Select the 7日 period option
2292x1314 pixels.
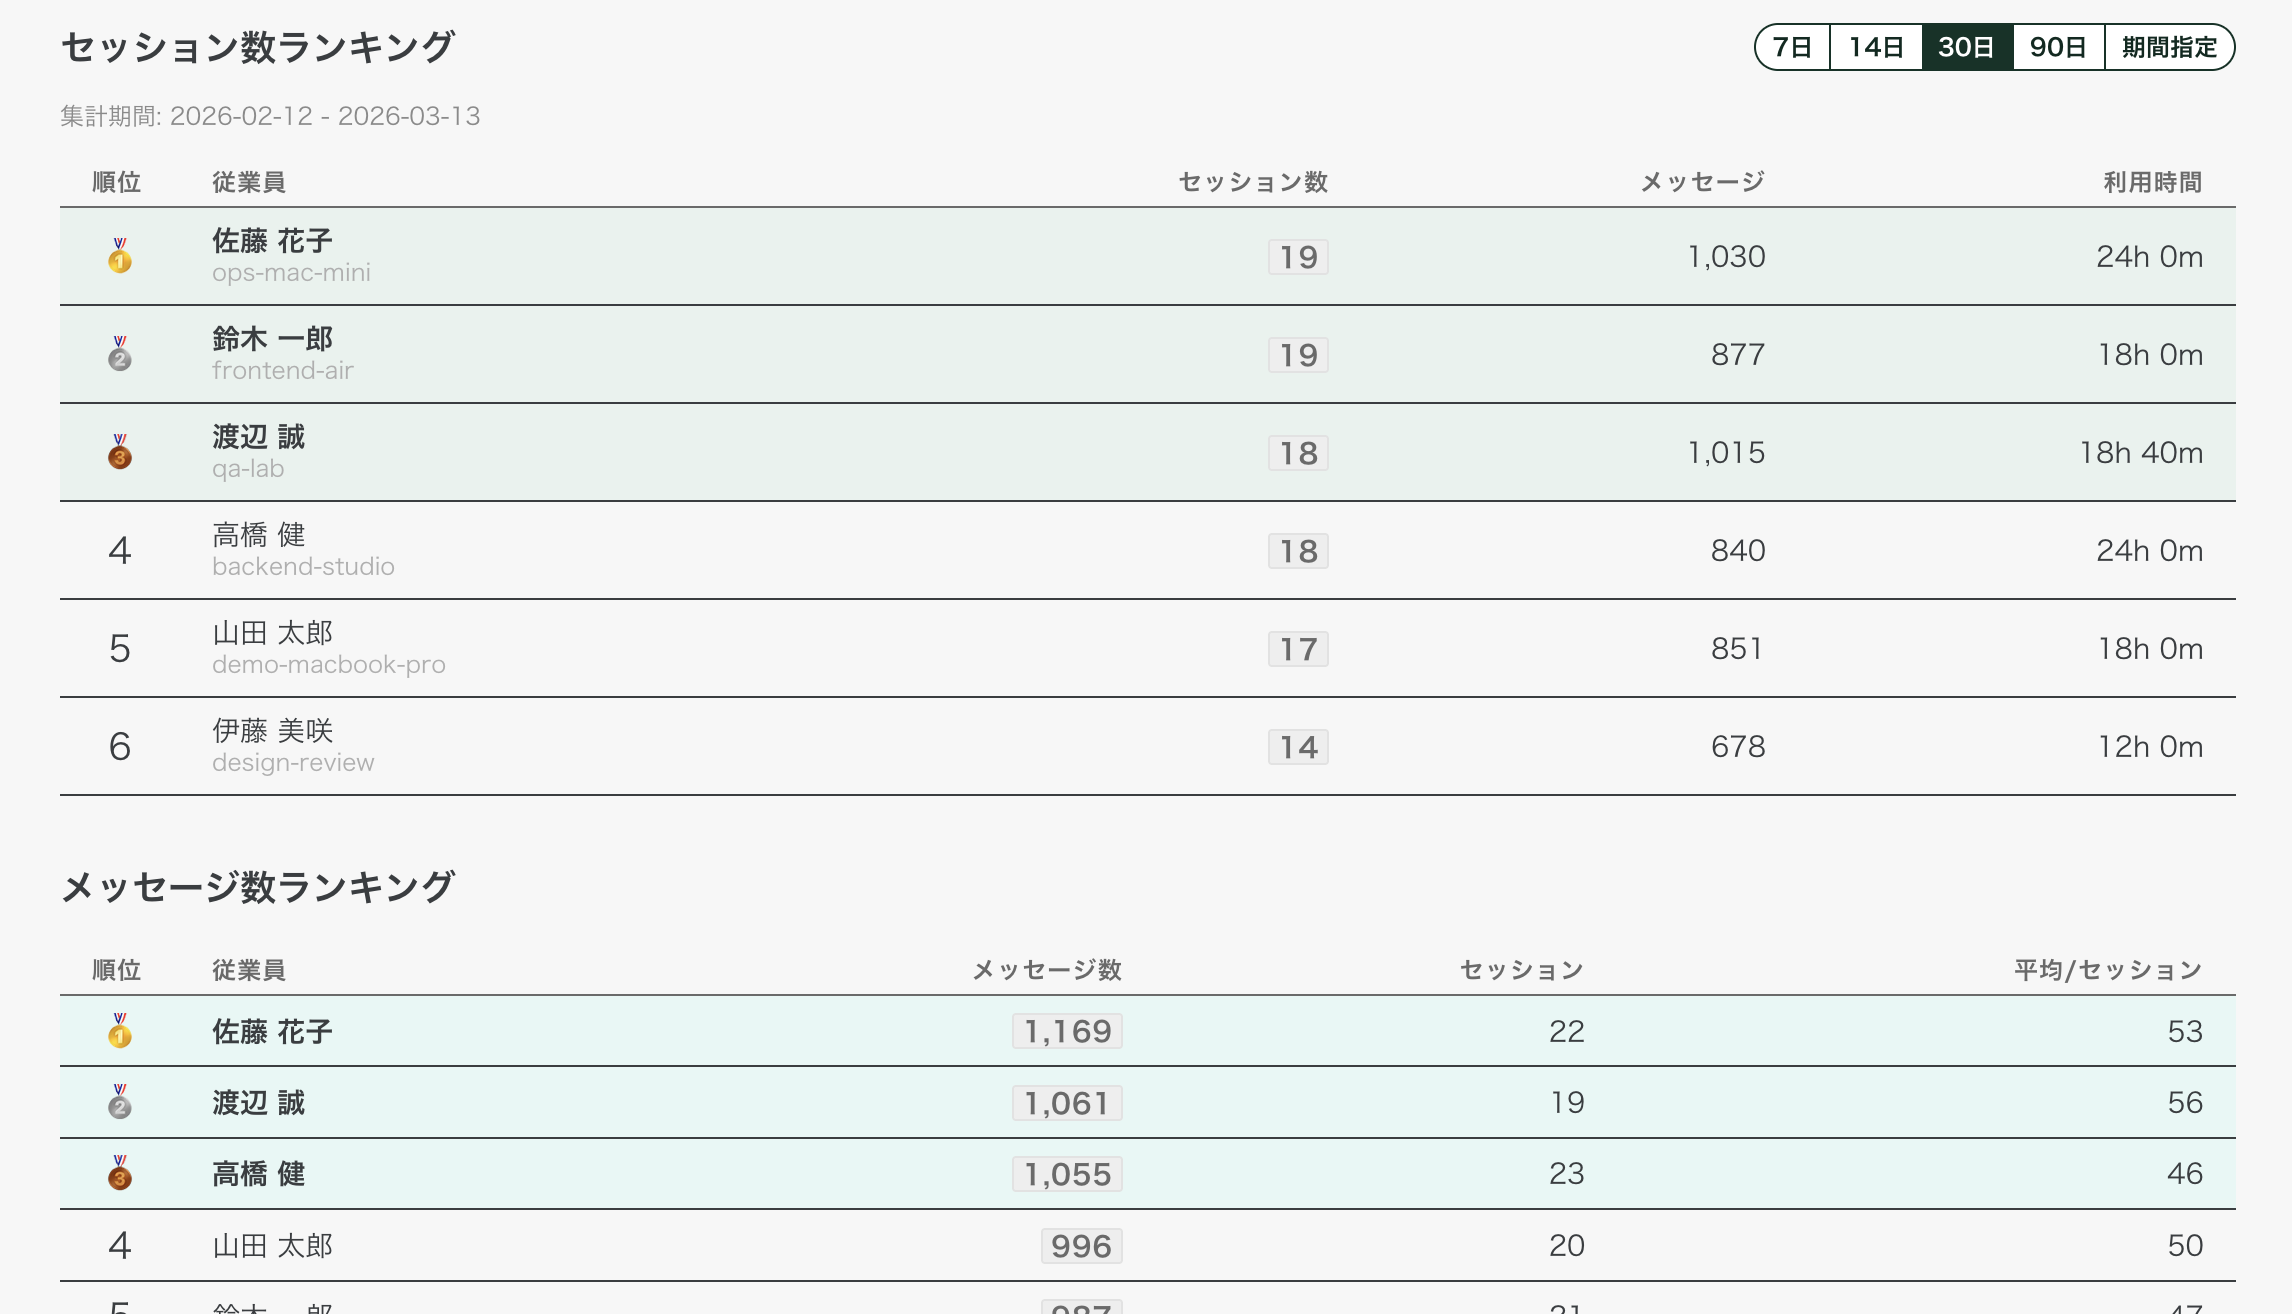pyautogui.click(x=1793, y=47)
